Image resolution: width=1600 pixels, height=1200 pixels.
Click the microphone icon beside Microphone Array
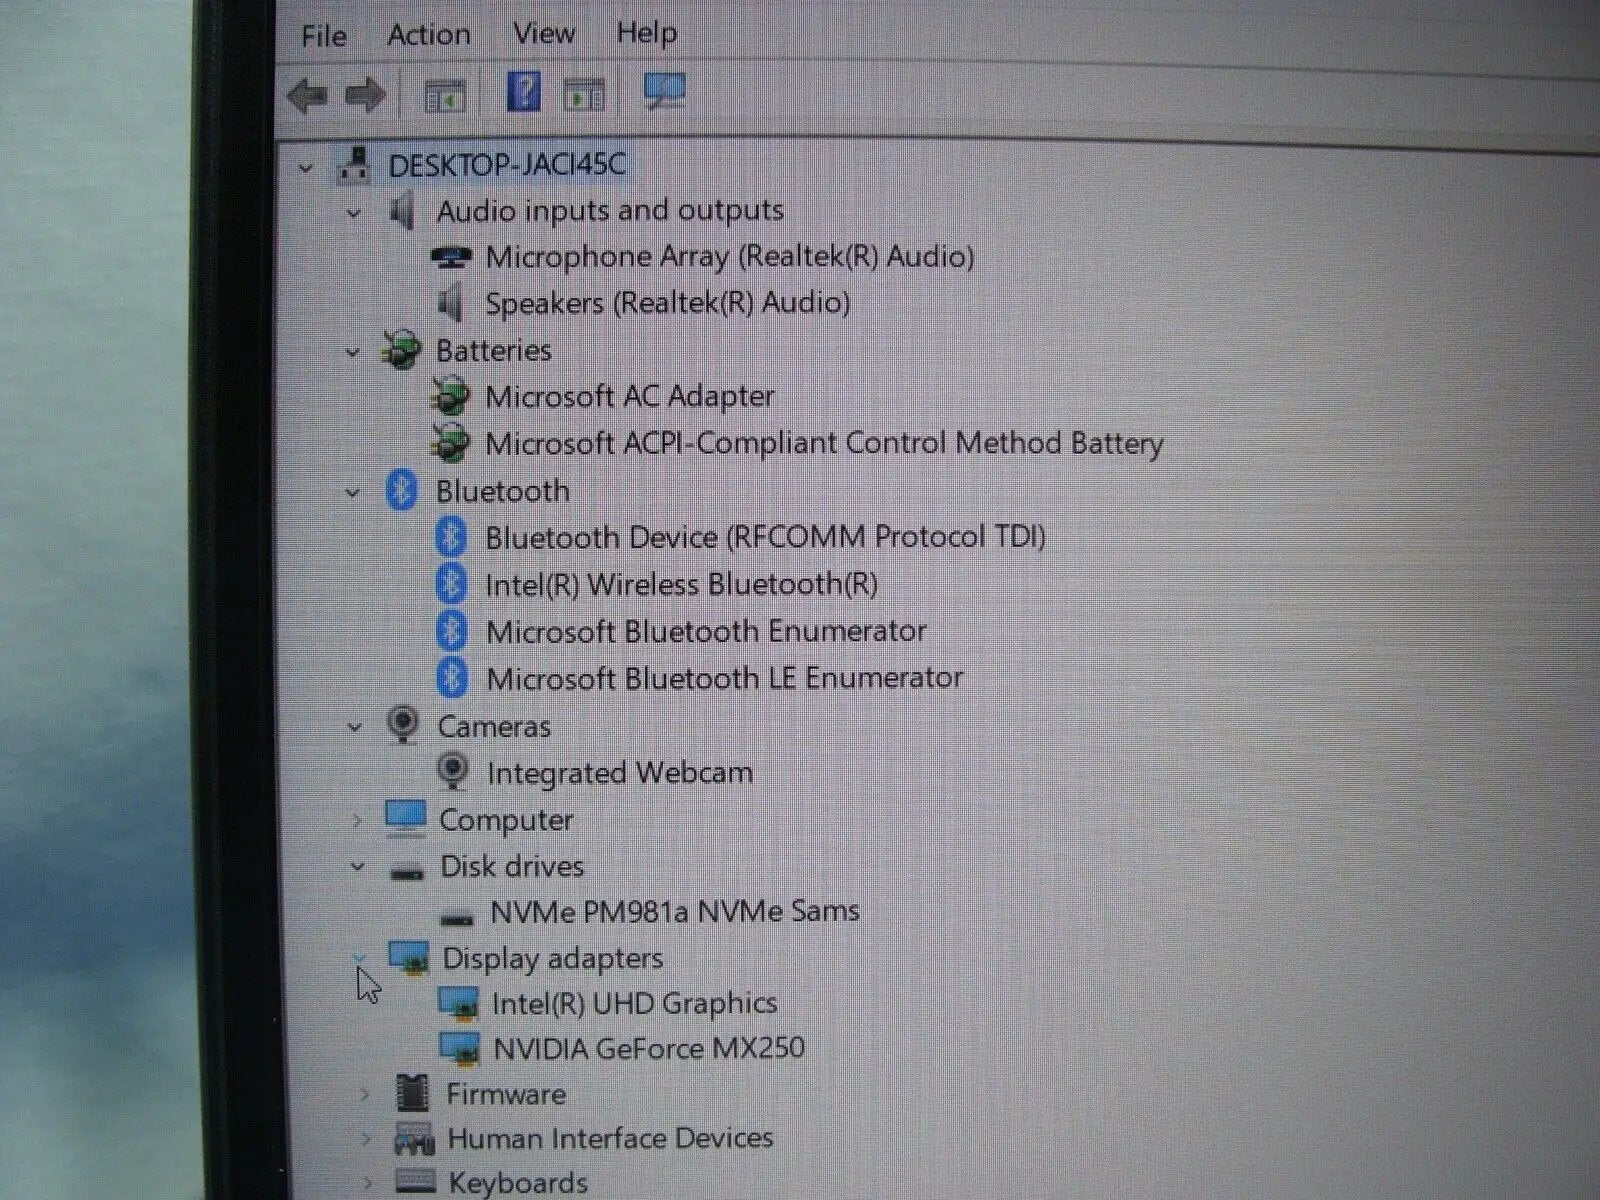pos(450,258)
